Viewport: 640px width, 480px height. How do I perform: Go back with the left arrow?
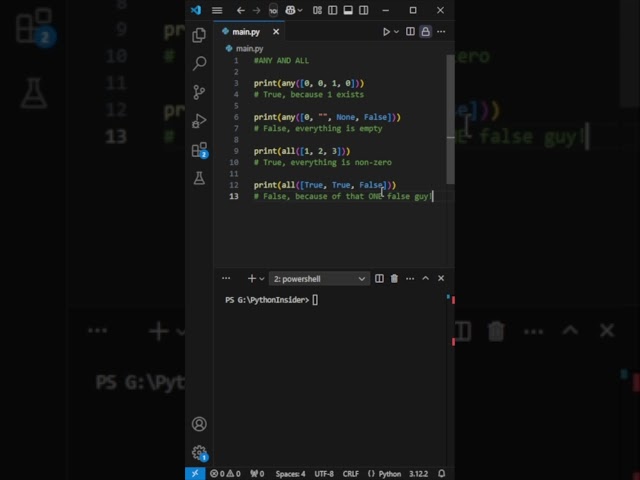(x=241, y=10)
